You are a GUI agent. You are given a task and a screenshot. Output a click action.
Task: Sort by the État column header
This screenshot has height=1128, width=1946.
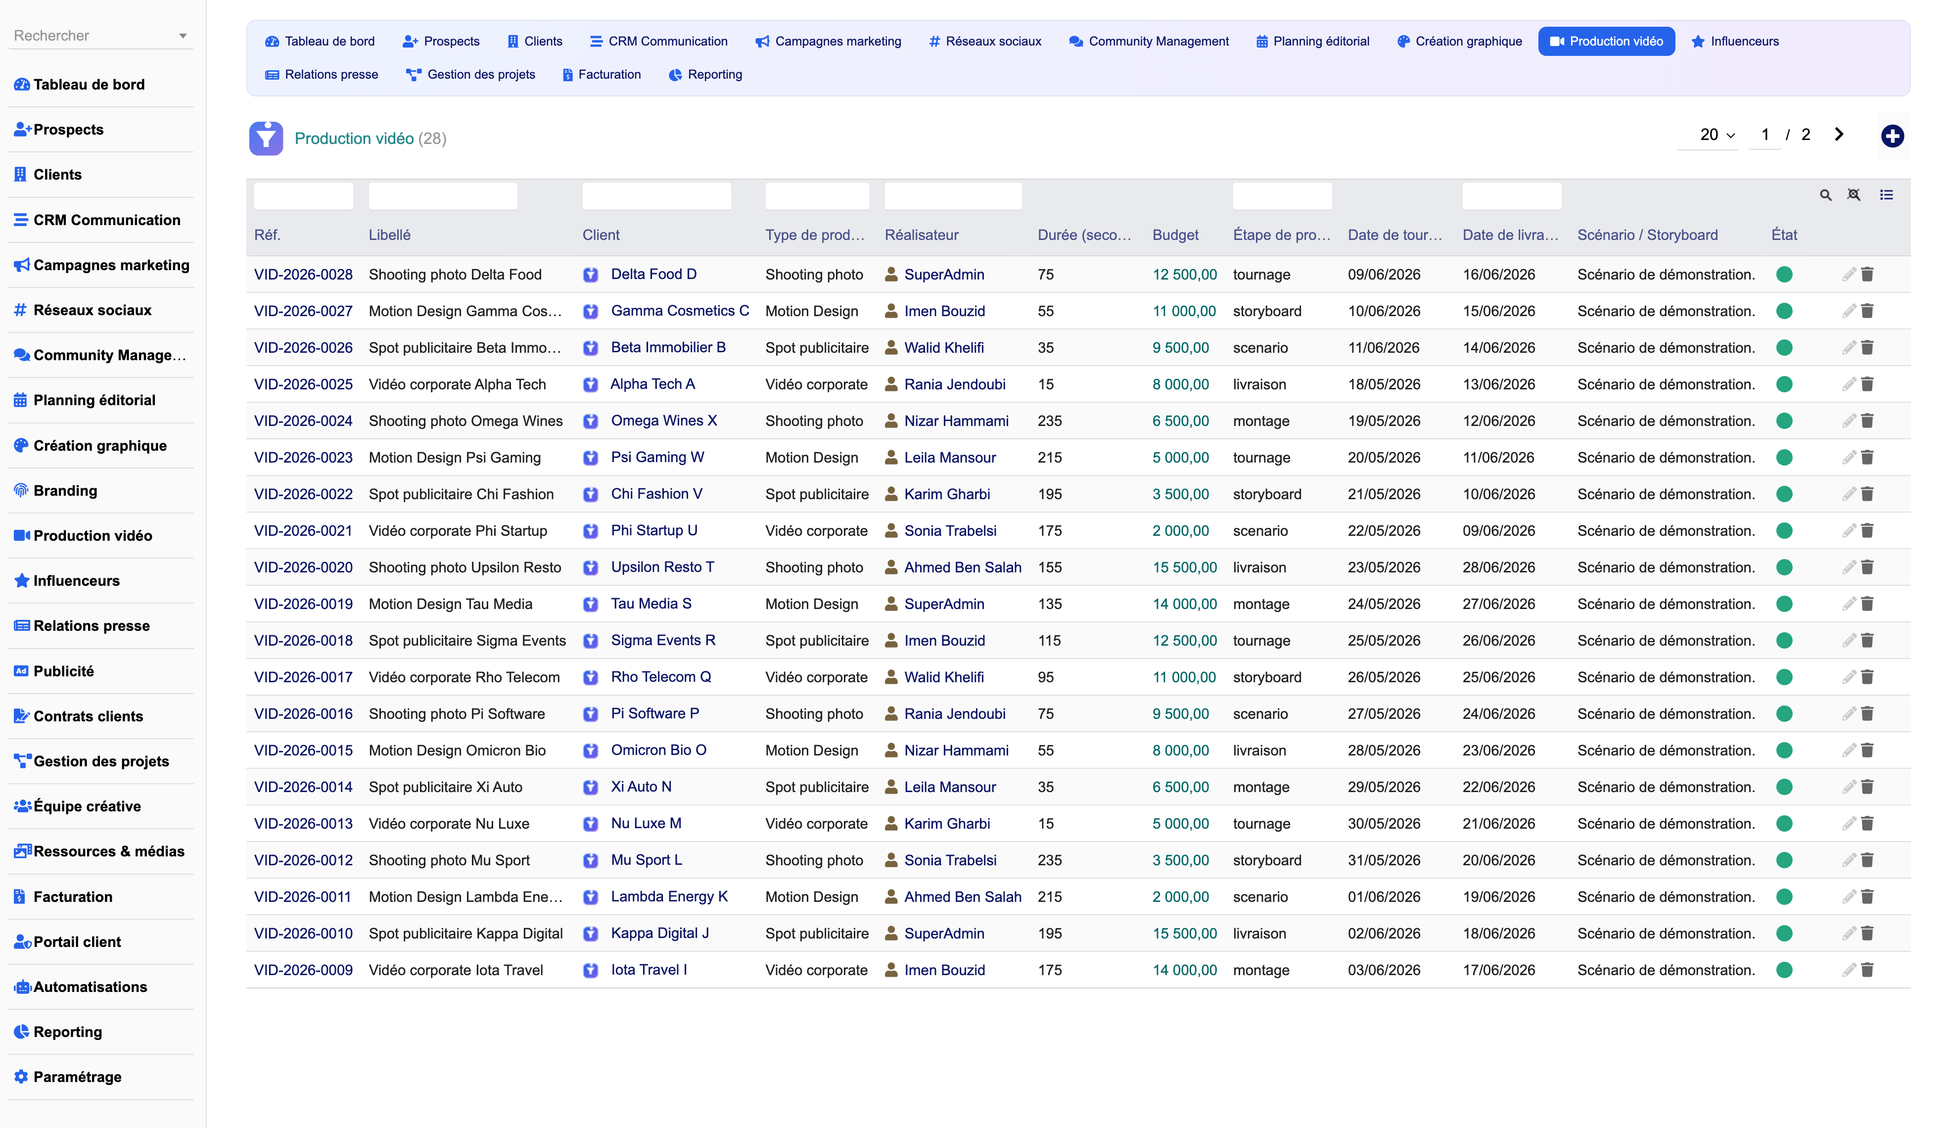pos(1784,235)
